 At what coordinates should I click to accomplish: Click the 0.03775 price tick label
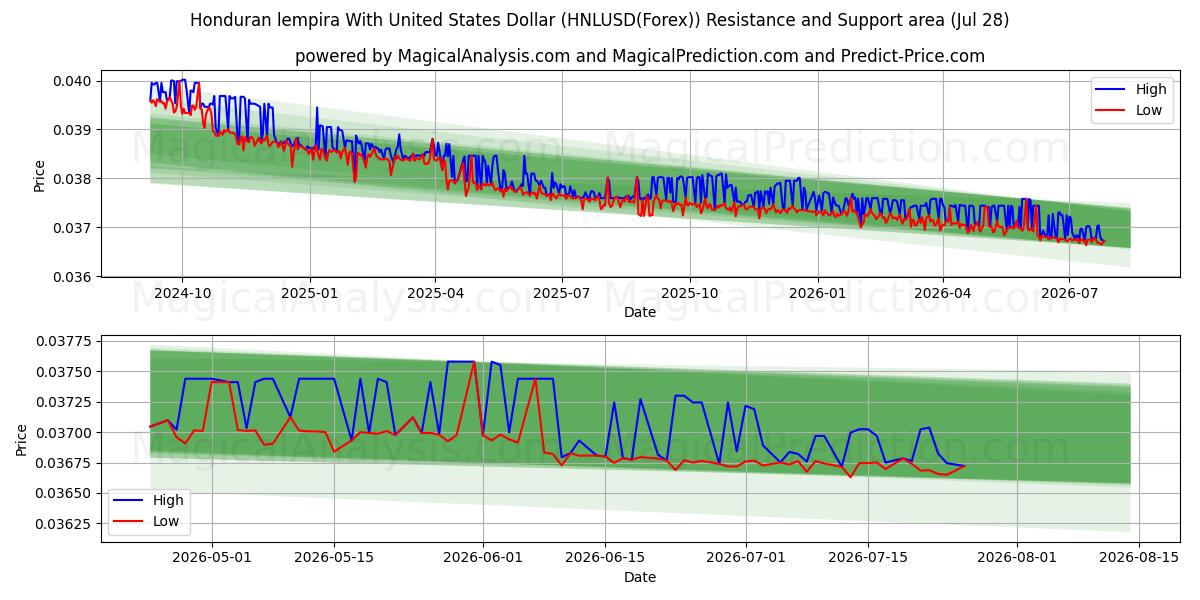coord(65,342)
